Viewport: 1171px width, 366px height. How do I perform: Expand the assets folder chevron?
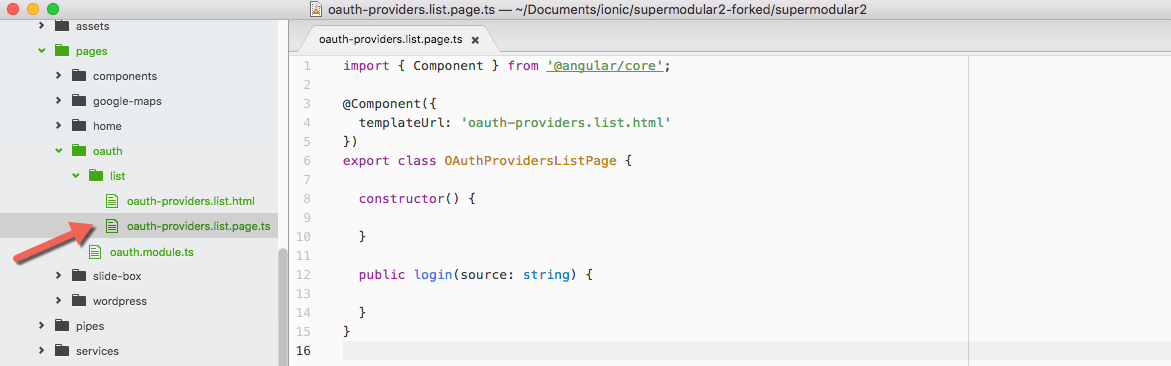41,26
